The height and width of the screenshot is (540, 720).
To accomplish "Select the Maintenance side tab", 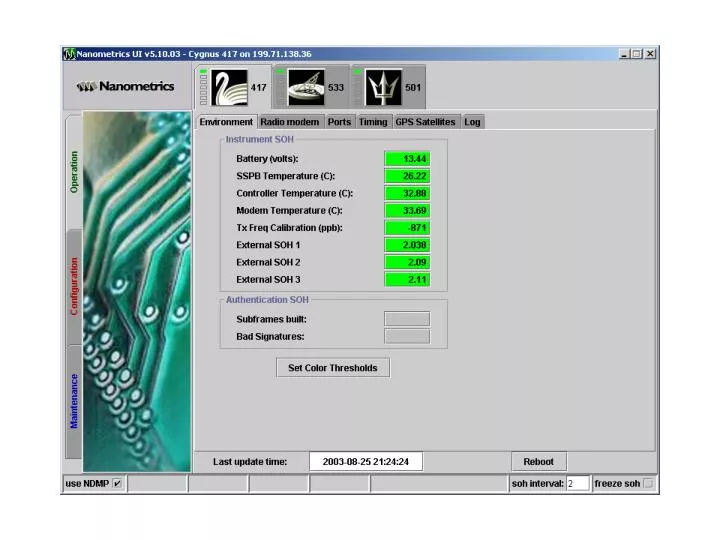I will coord(74,401).
